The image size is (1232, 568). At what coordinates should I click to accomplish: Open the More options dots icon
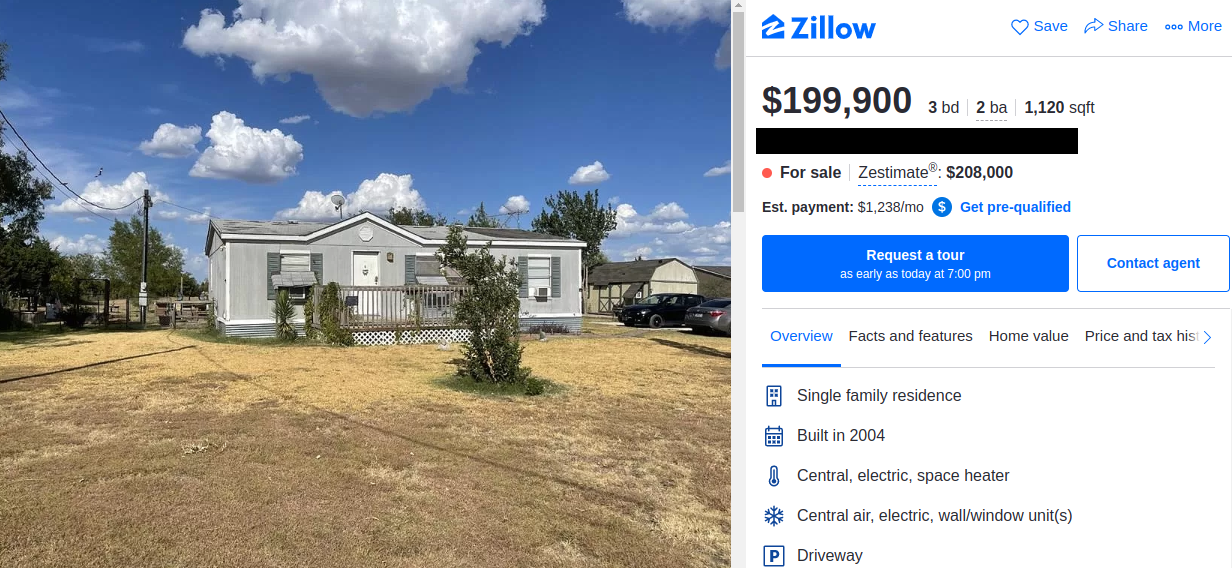pos(1174,27)
